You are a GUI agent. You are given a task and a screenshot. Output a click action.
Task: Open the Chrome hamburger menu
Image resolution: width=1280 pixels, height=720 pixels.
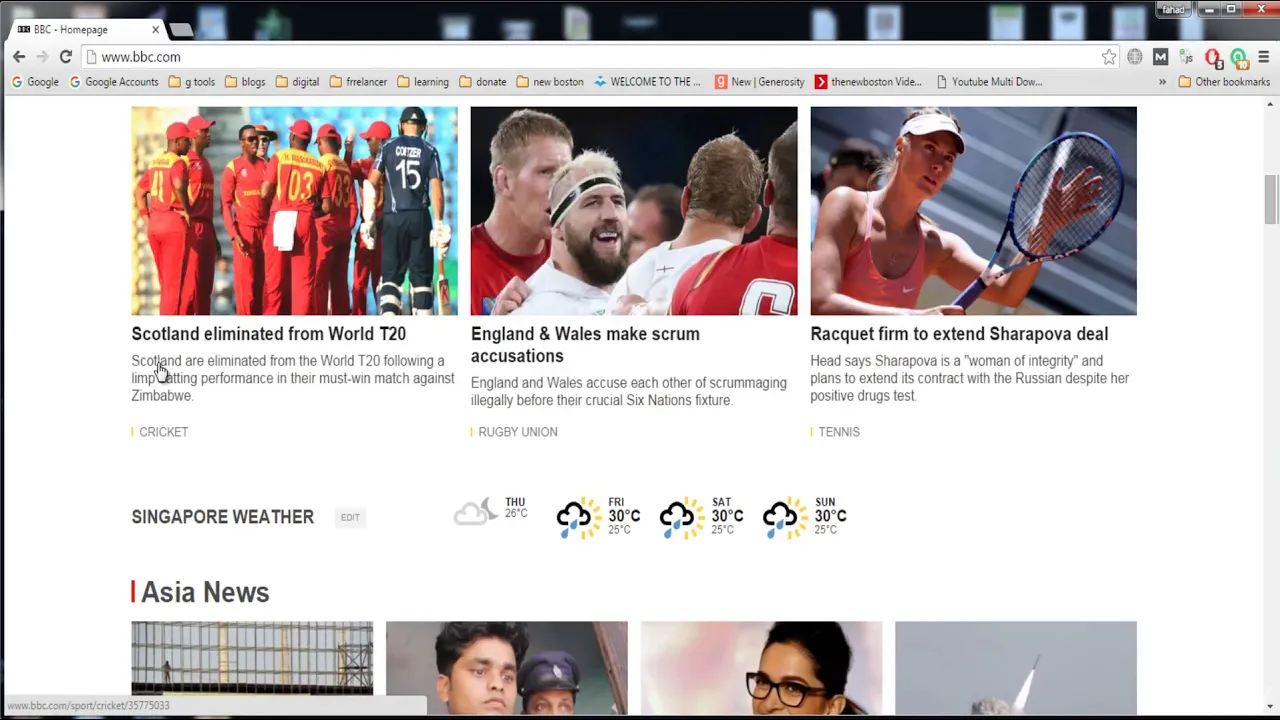(1264, 57)
